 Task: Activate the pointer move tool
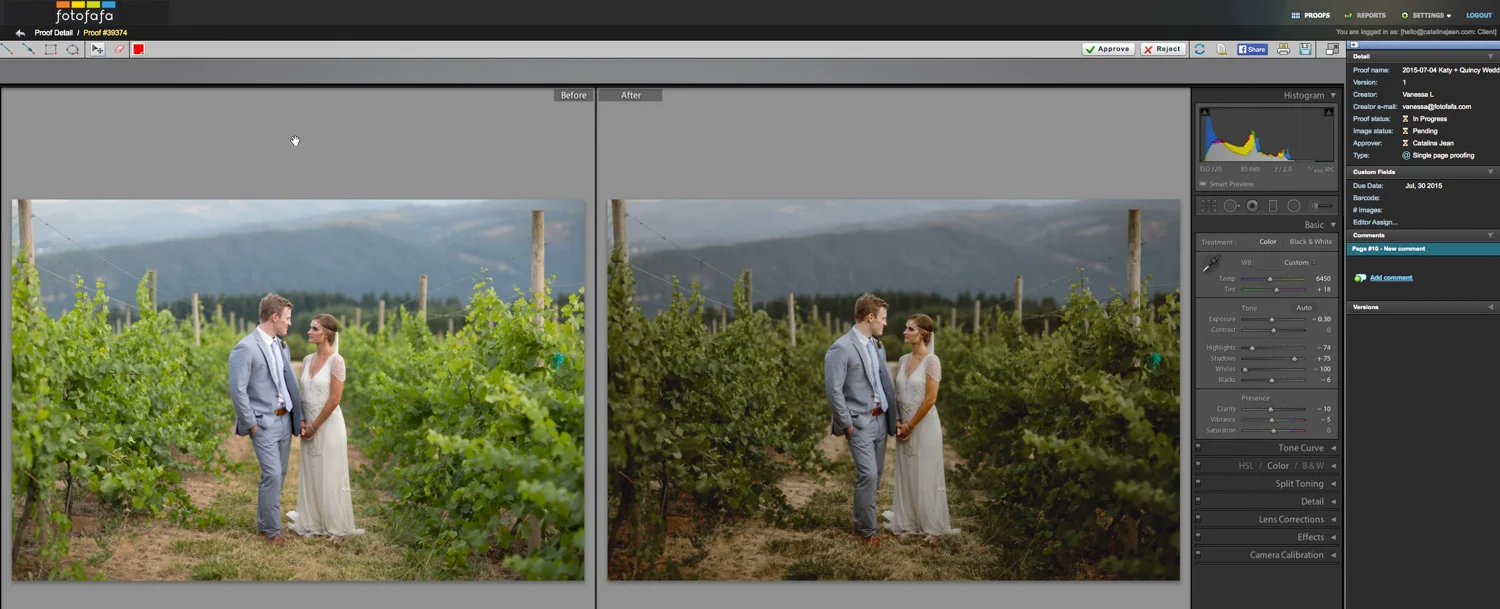(x=97, y=49)
